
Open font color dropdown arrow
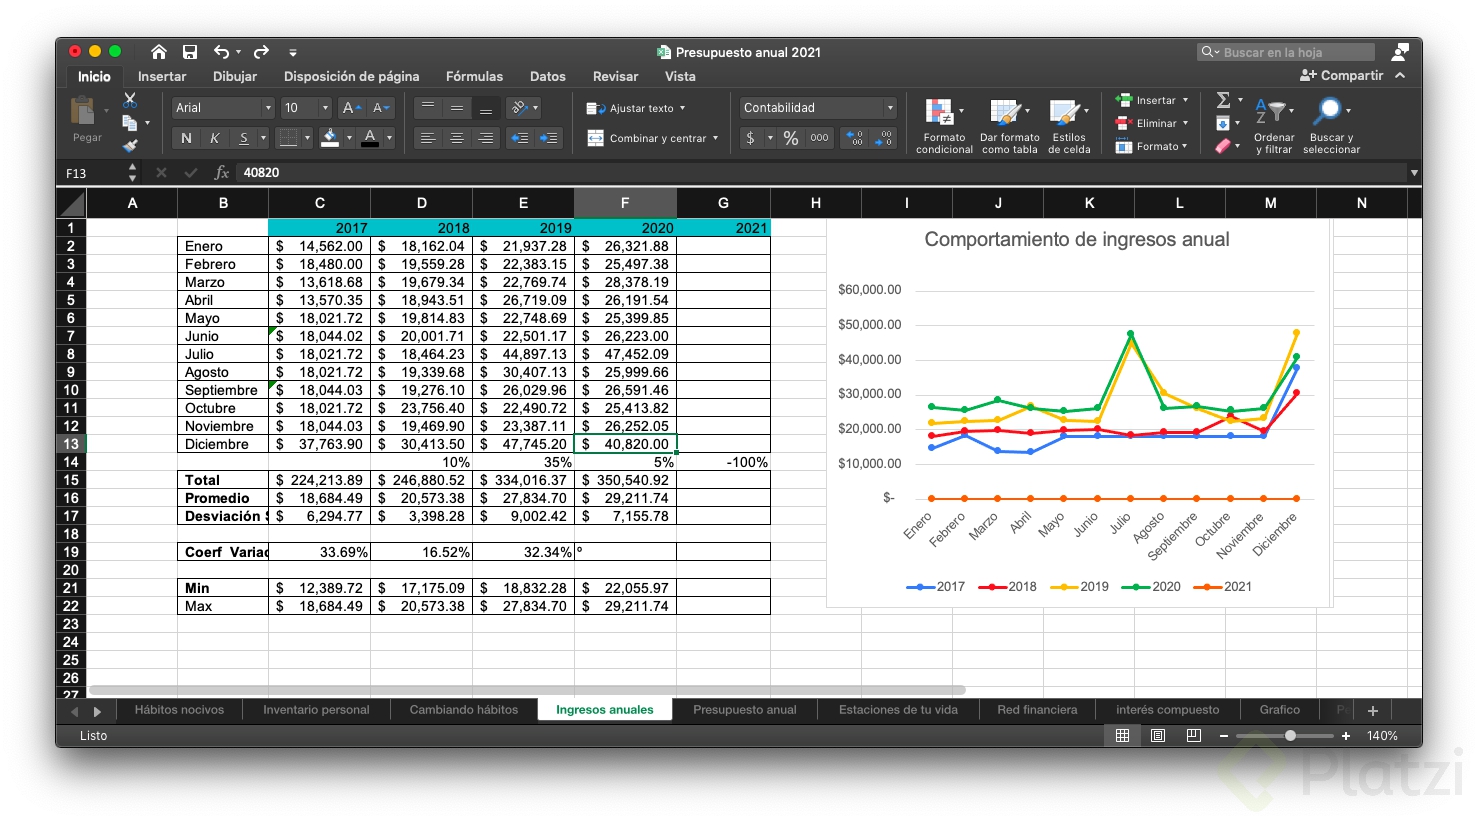click(x=389, y=138)
